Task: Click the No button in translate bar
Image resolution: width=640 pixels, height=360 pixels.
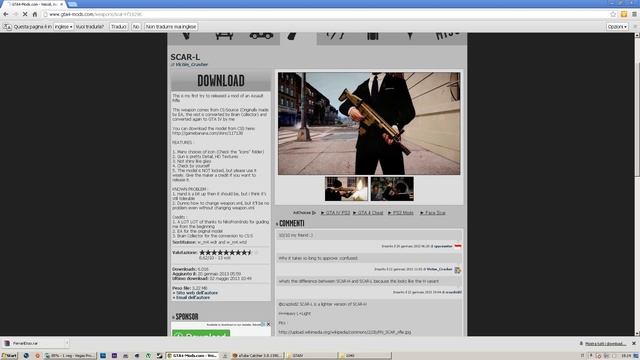Action: tap(136, 27)
